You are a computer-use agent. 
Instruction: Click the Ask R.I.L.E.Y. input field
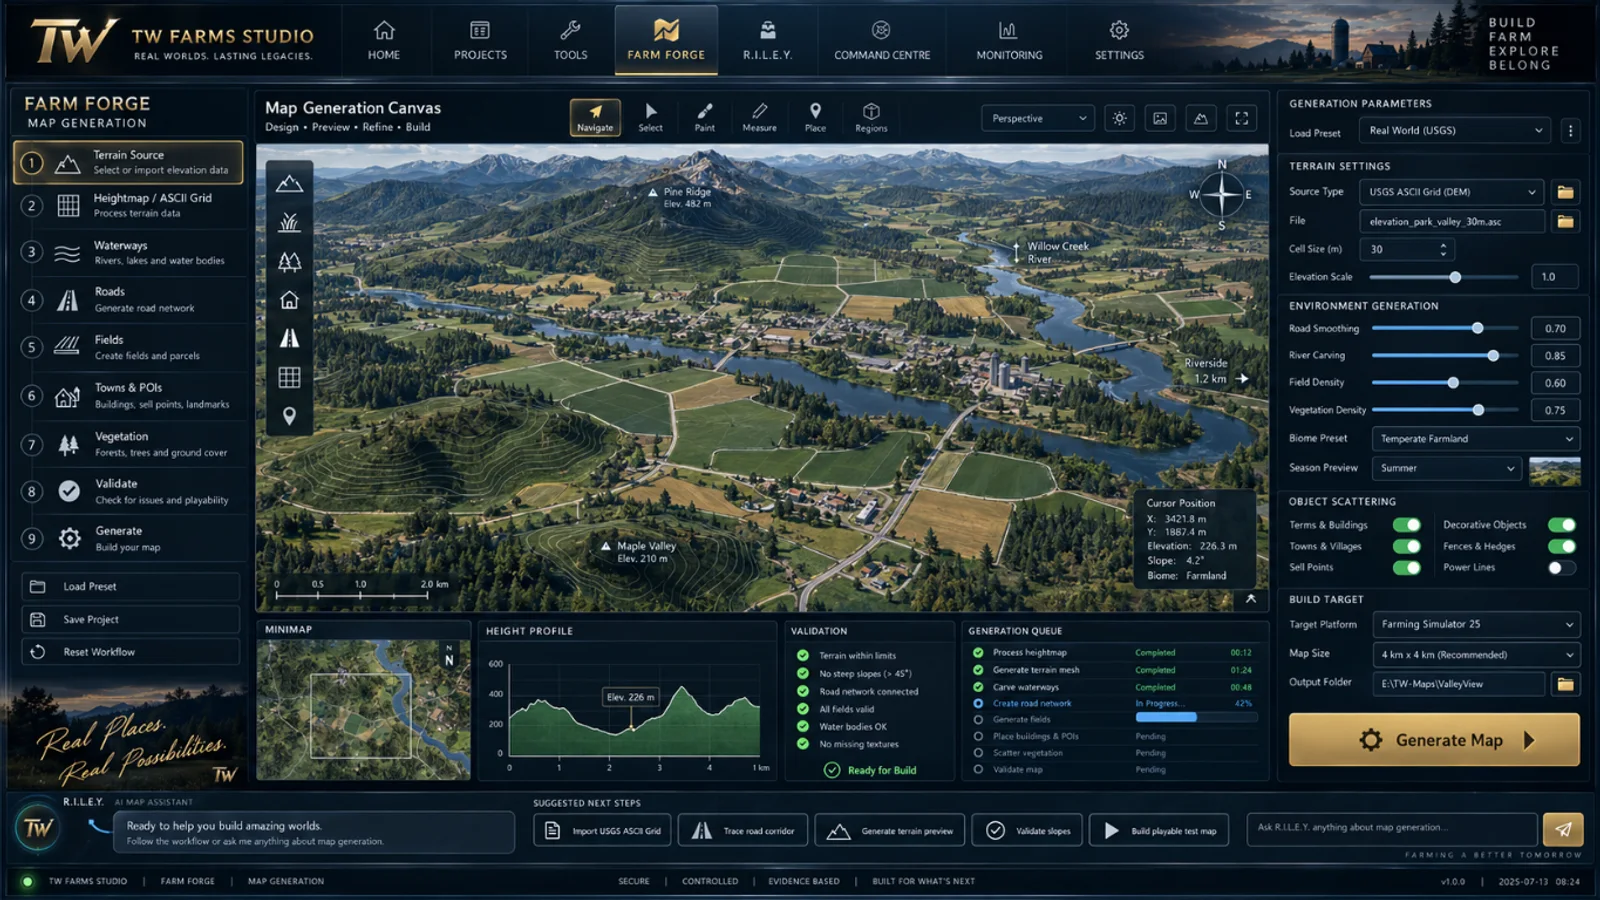click(x=1391, y=829)
